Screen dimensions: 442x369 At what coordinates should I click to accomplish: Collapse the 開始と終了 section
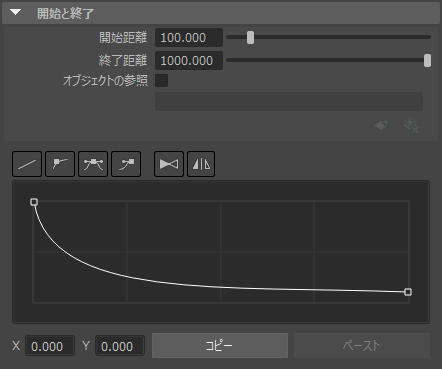point(15,13)
